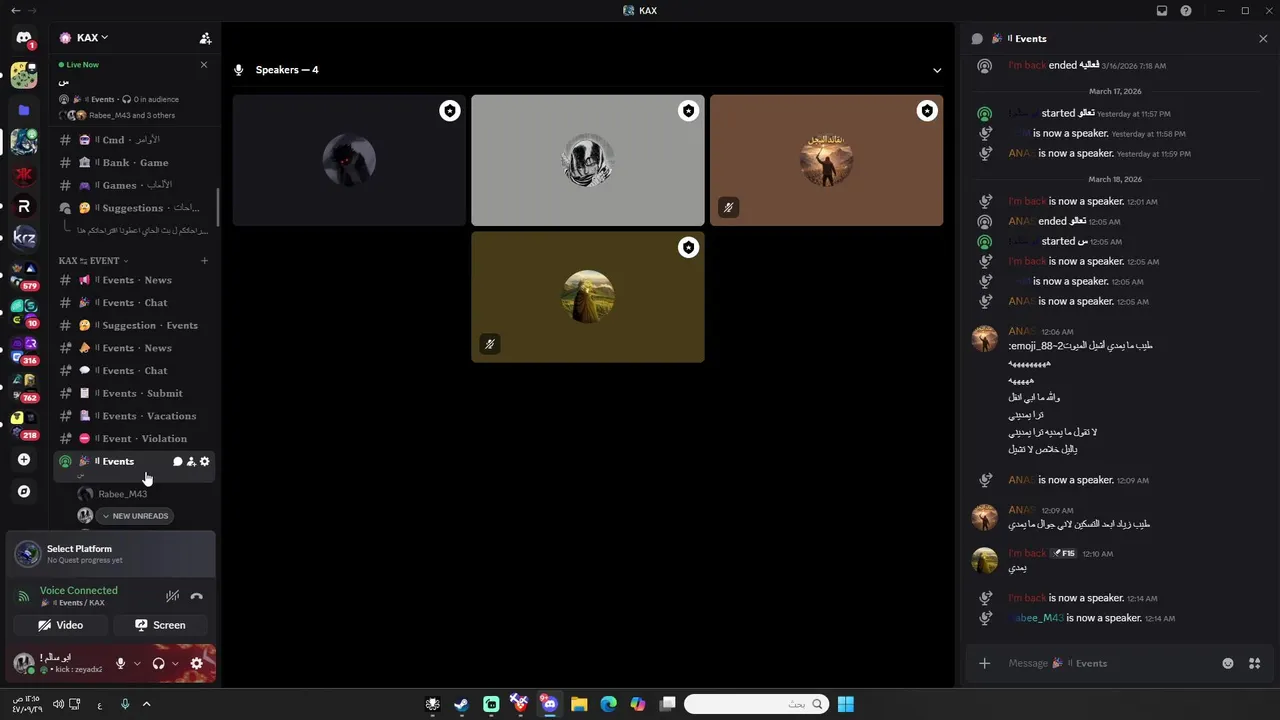This screenshot has width=1280, height=720.
Task: Click Rabee_M43 under the Events stage
Action: [122, 494]
